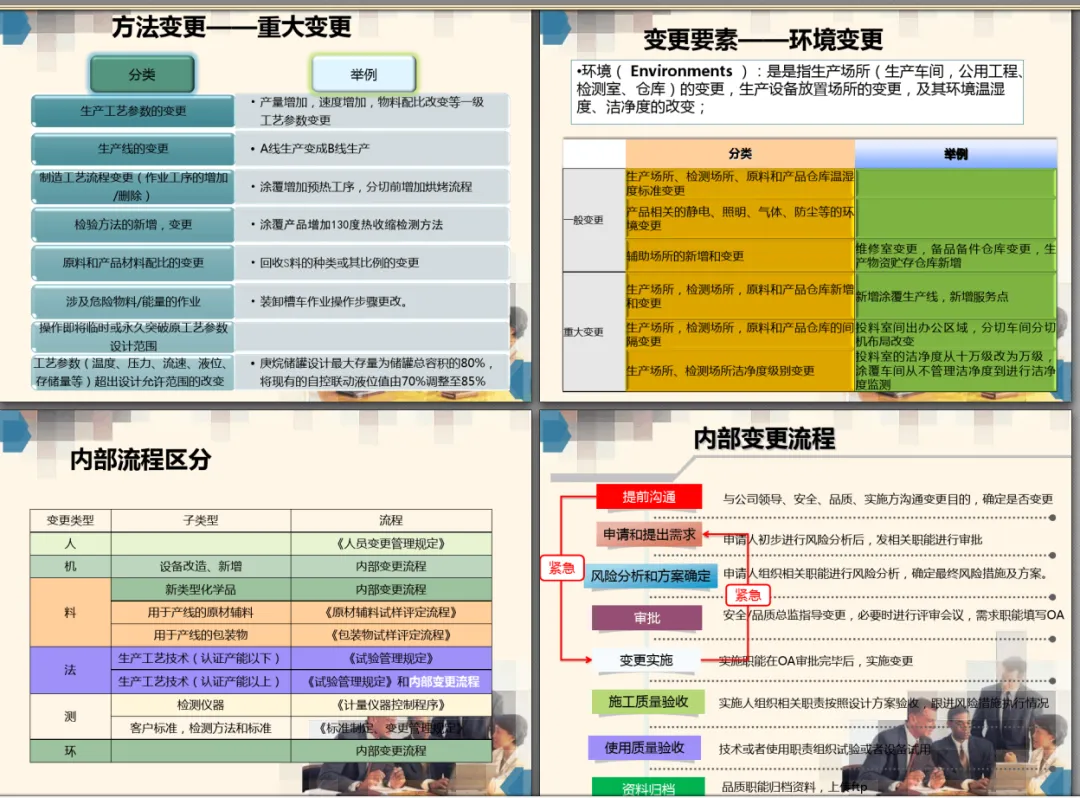1080x798 pixels.
Task: Click the '子类型' column header
Action: click(200, 521)
